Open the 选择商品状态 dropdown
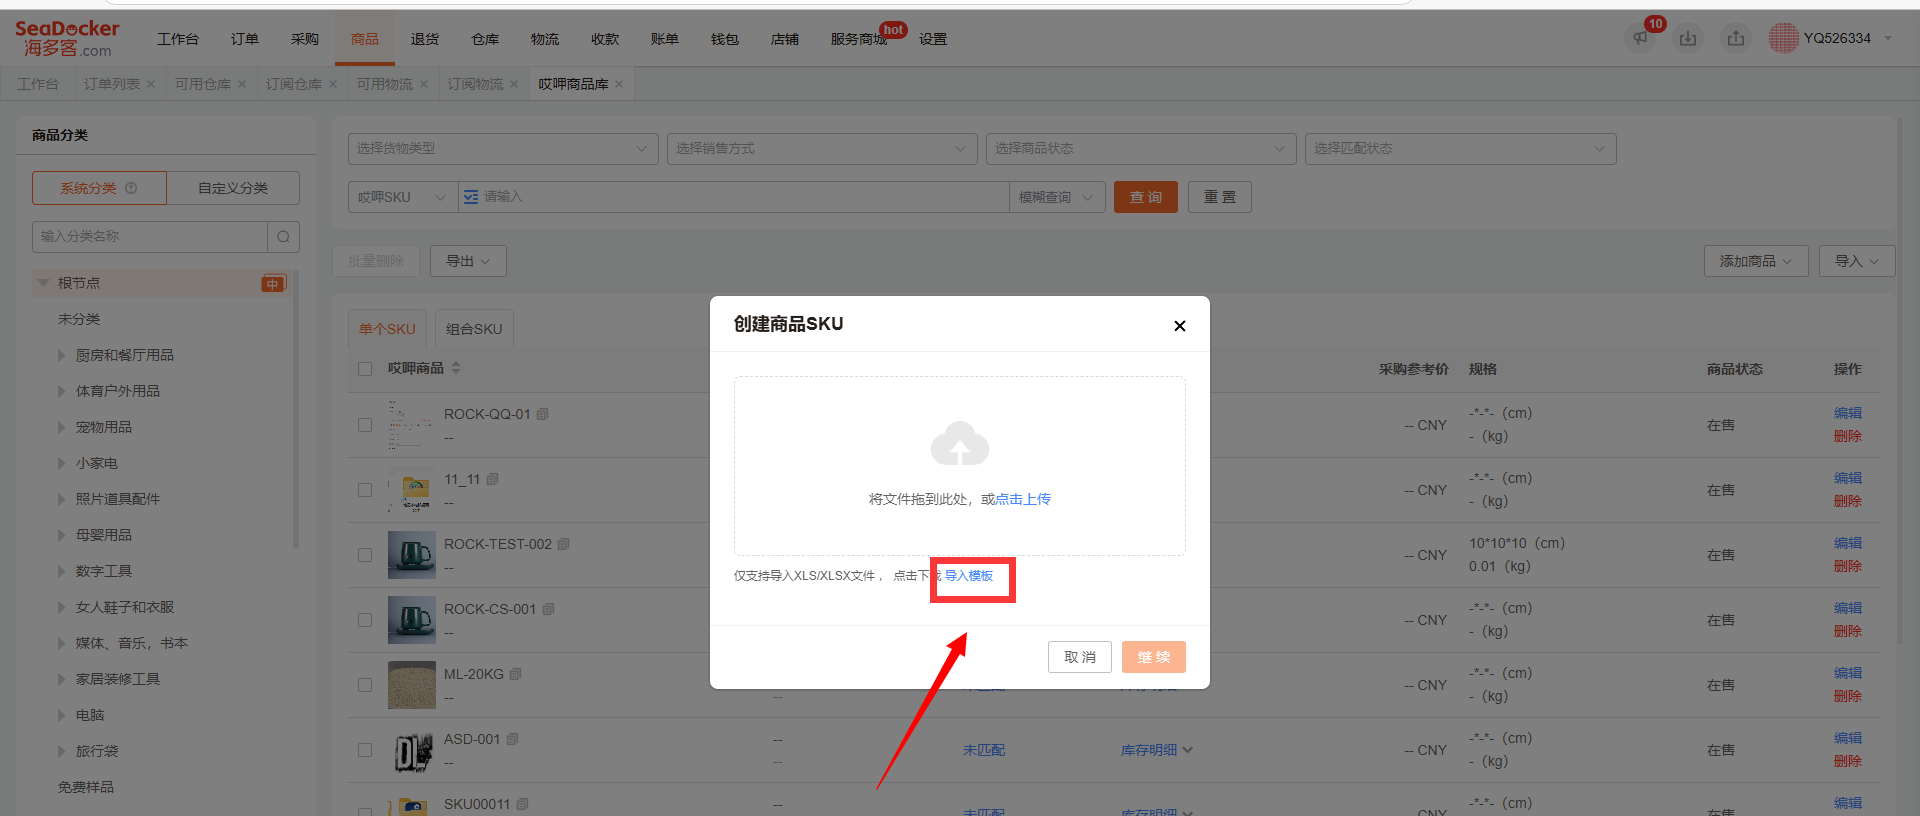The image size is (1920, 816). coord(1141,148)
